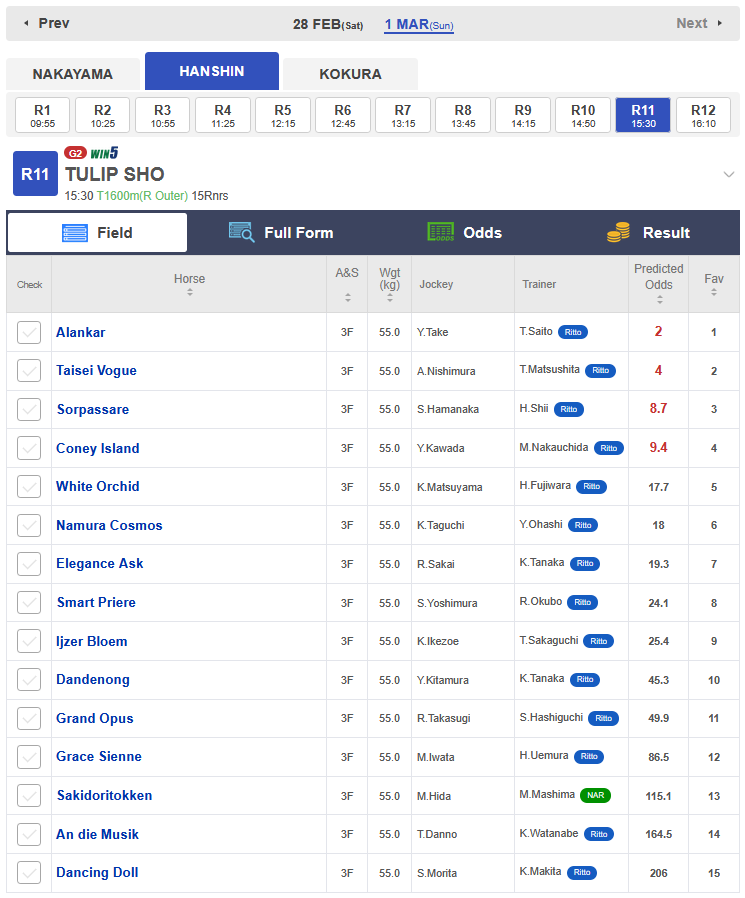This screenshot has height=898, width=745.
Task: Check the box for Sorpassare
Action: tap(29, 409)
